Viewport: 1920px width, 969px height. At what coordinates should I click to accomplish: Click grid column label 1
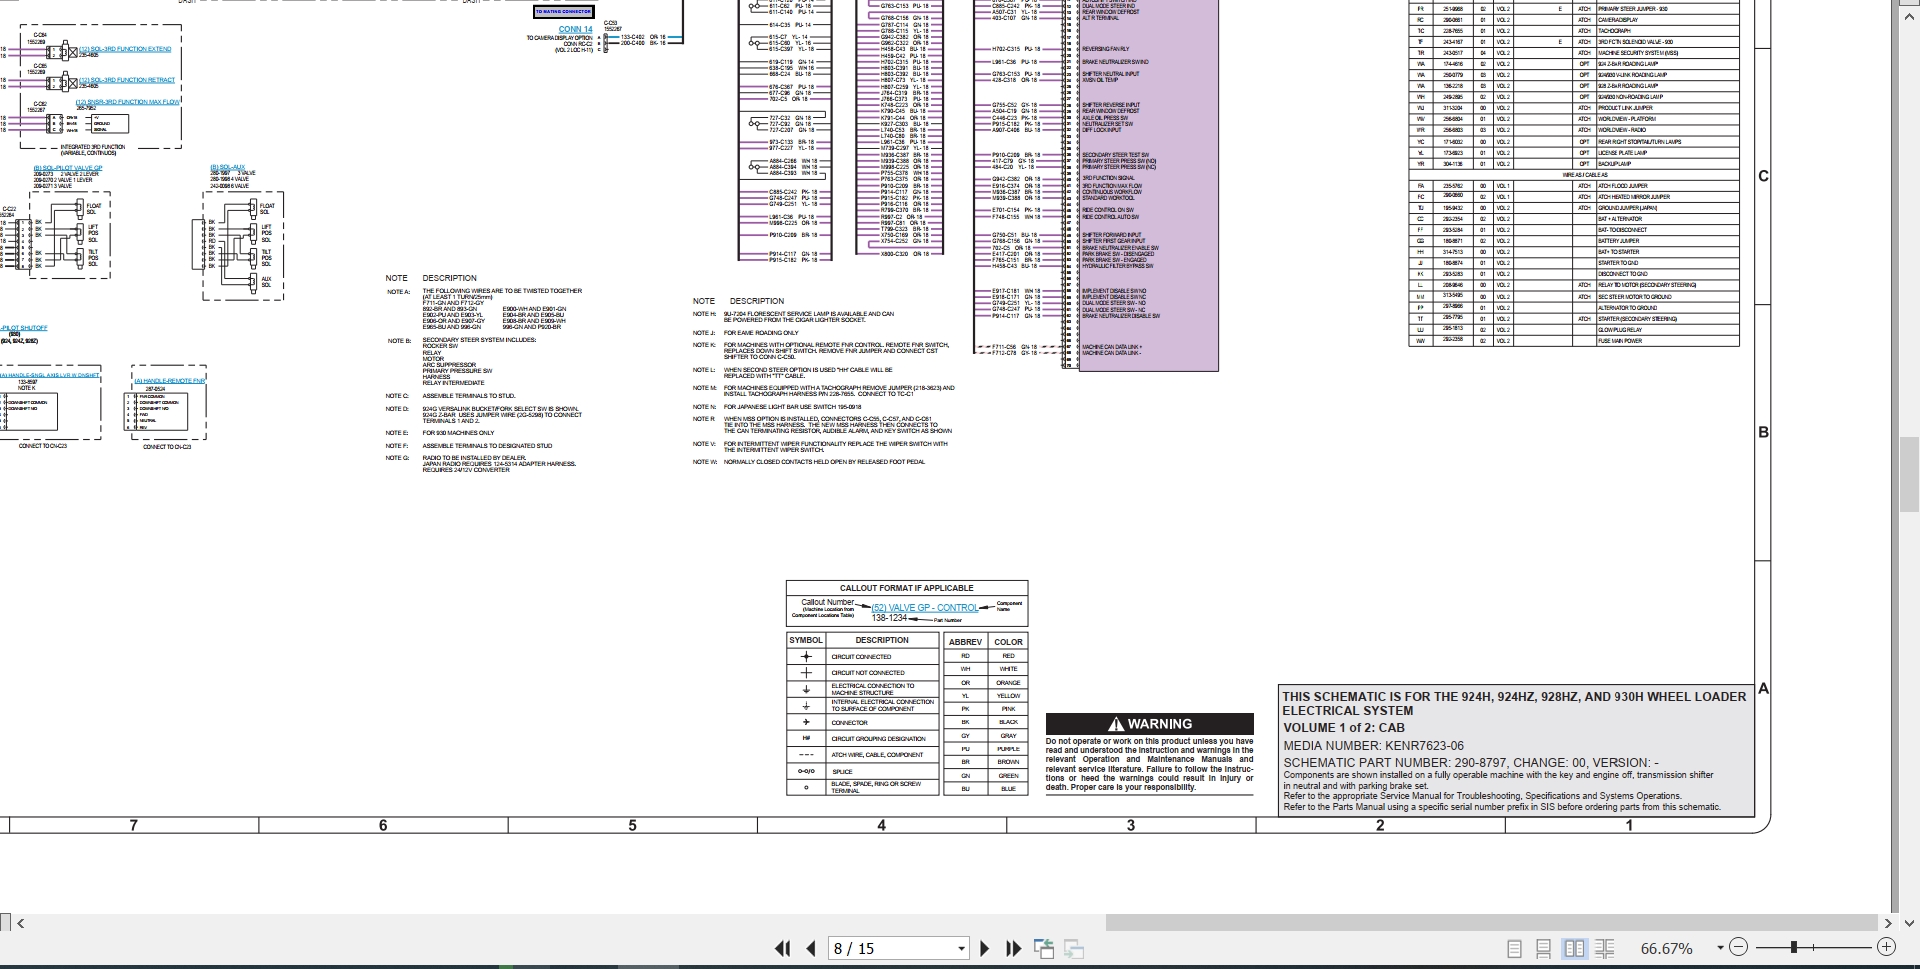point(1629,826)
